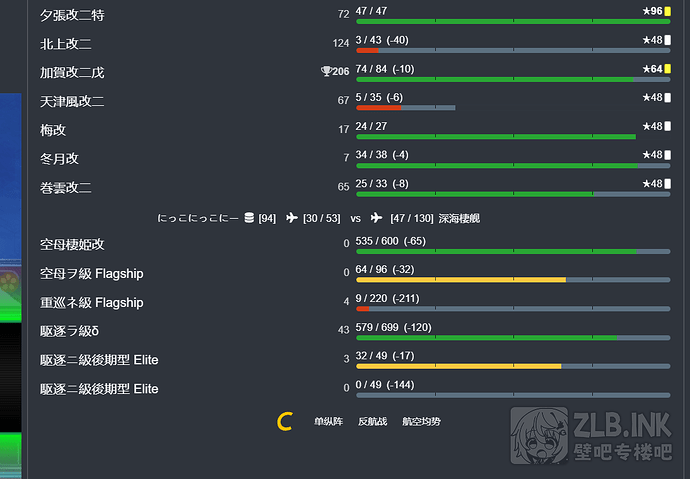Click the 深海棲艦 enemy fleet label
This screenshot has height=479, width=690.
coord(459,218)
